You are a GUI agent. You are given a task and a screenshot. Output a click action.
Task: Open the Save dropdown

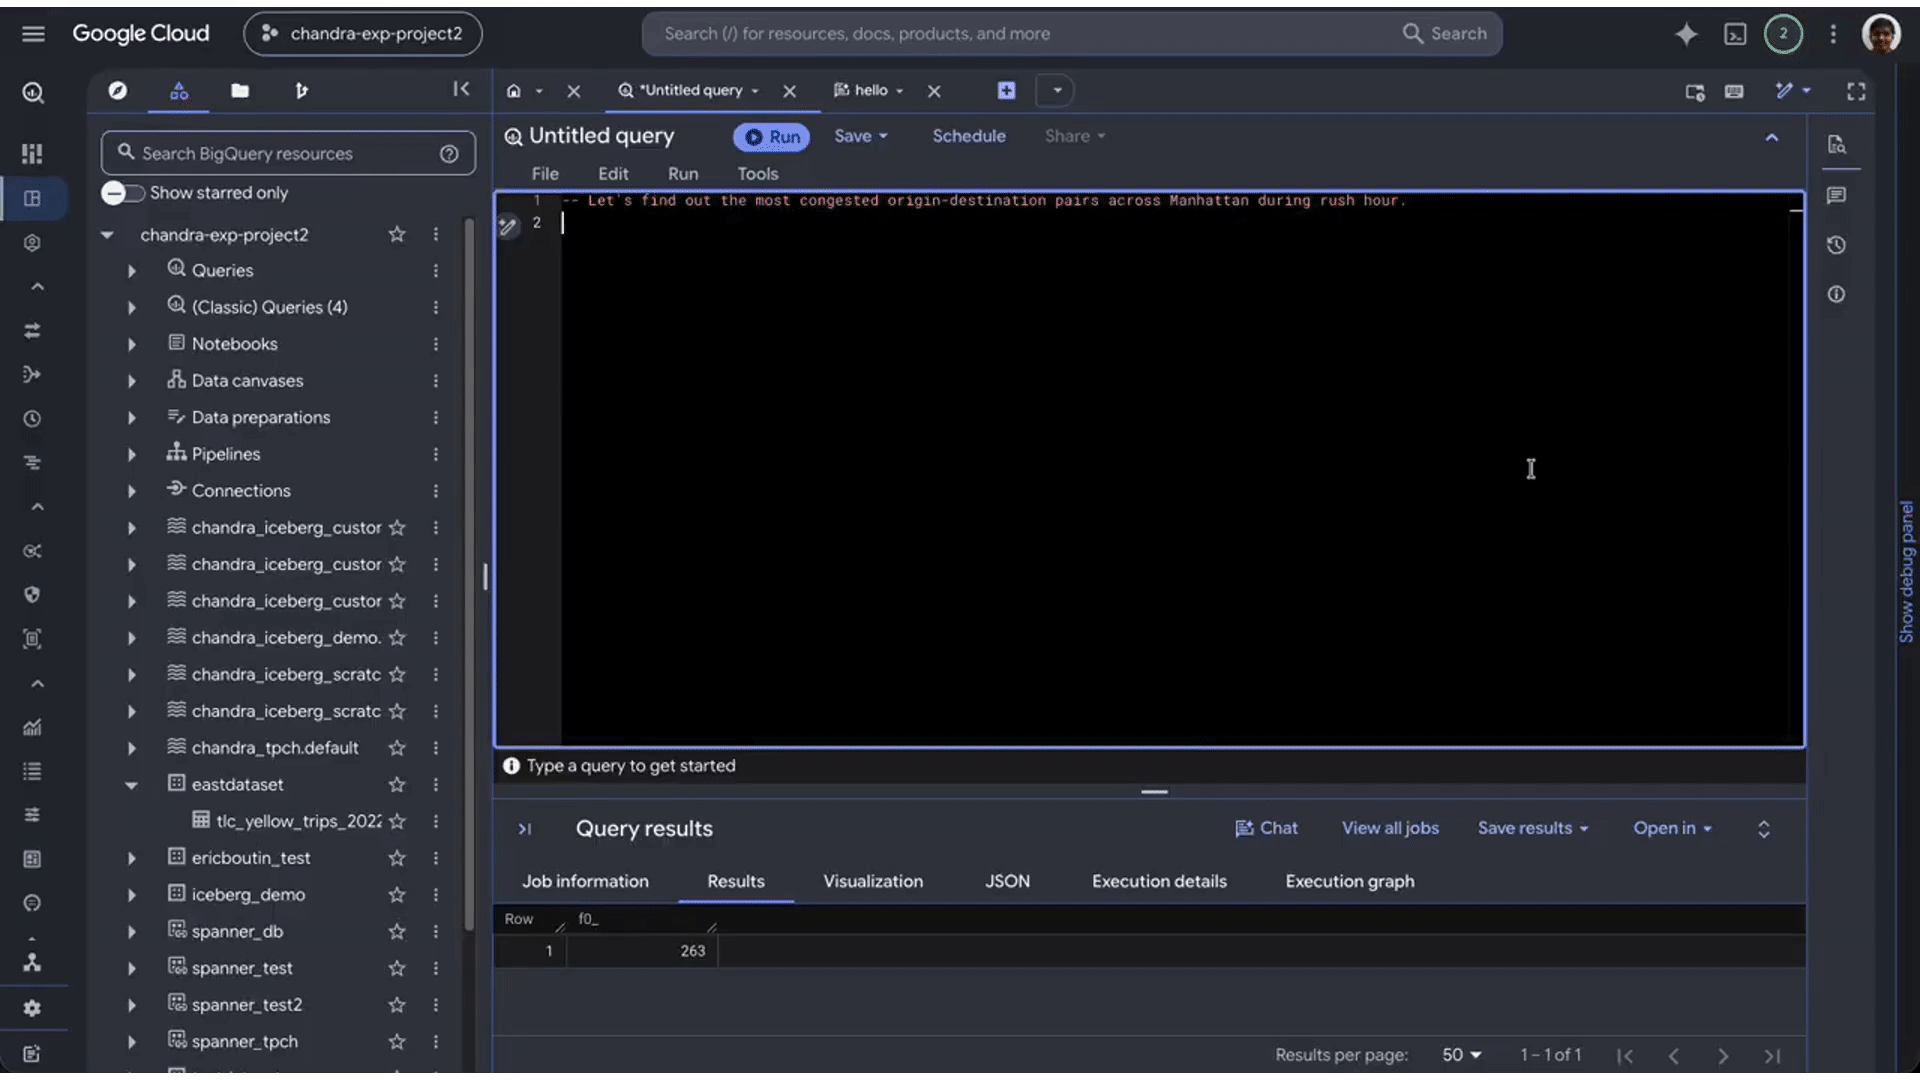[x=861, y=137]
